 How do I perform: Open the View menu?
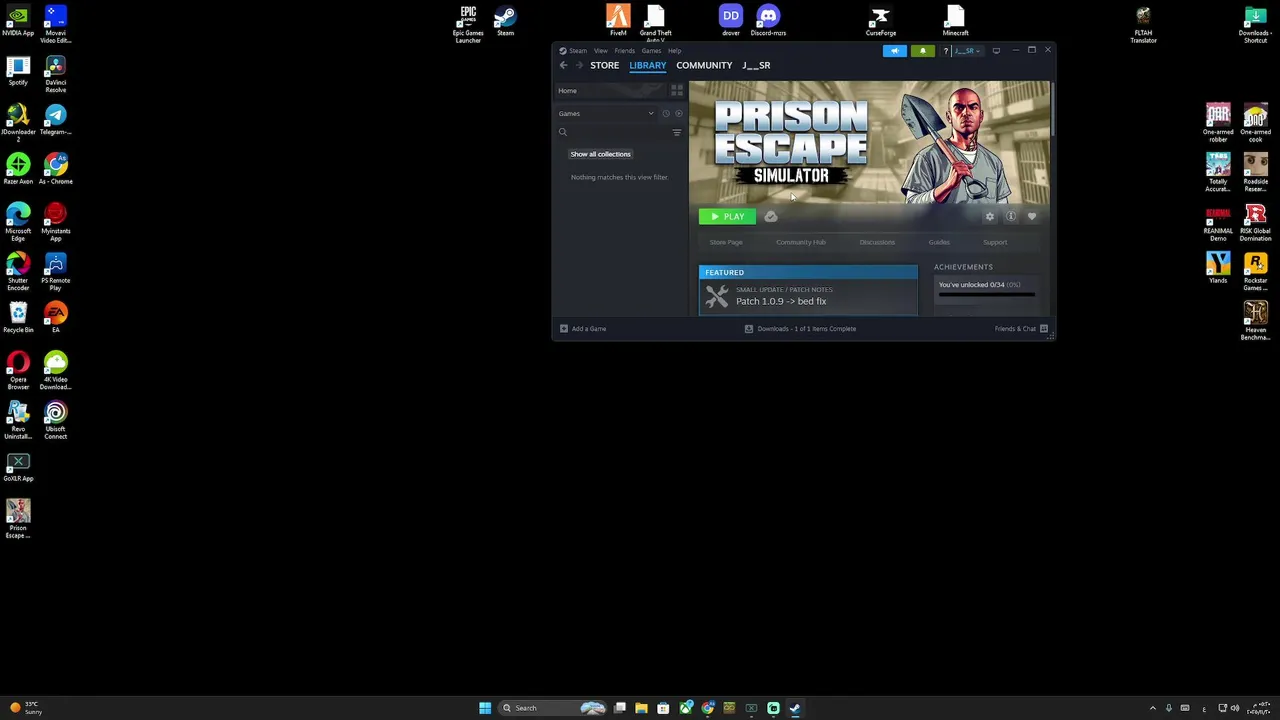coord(601,50)
